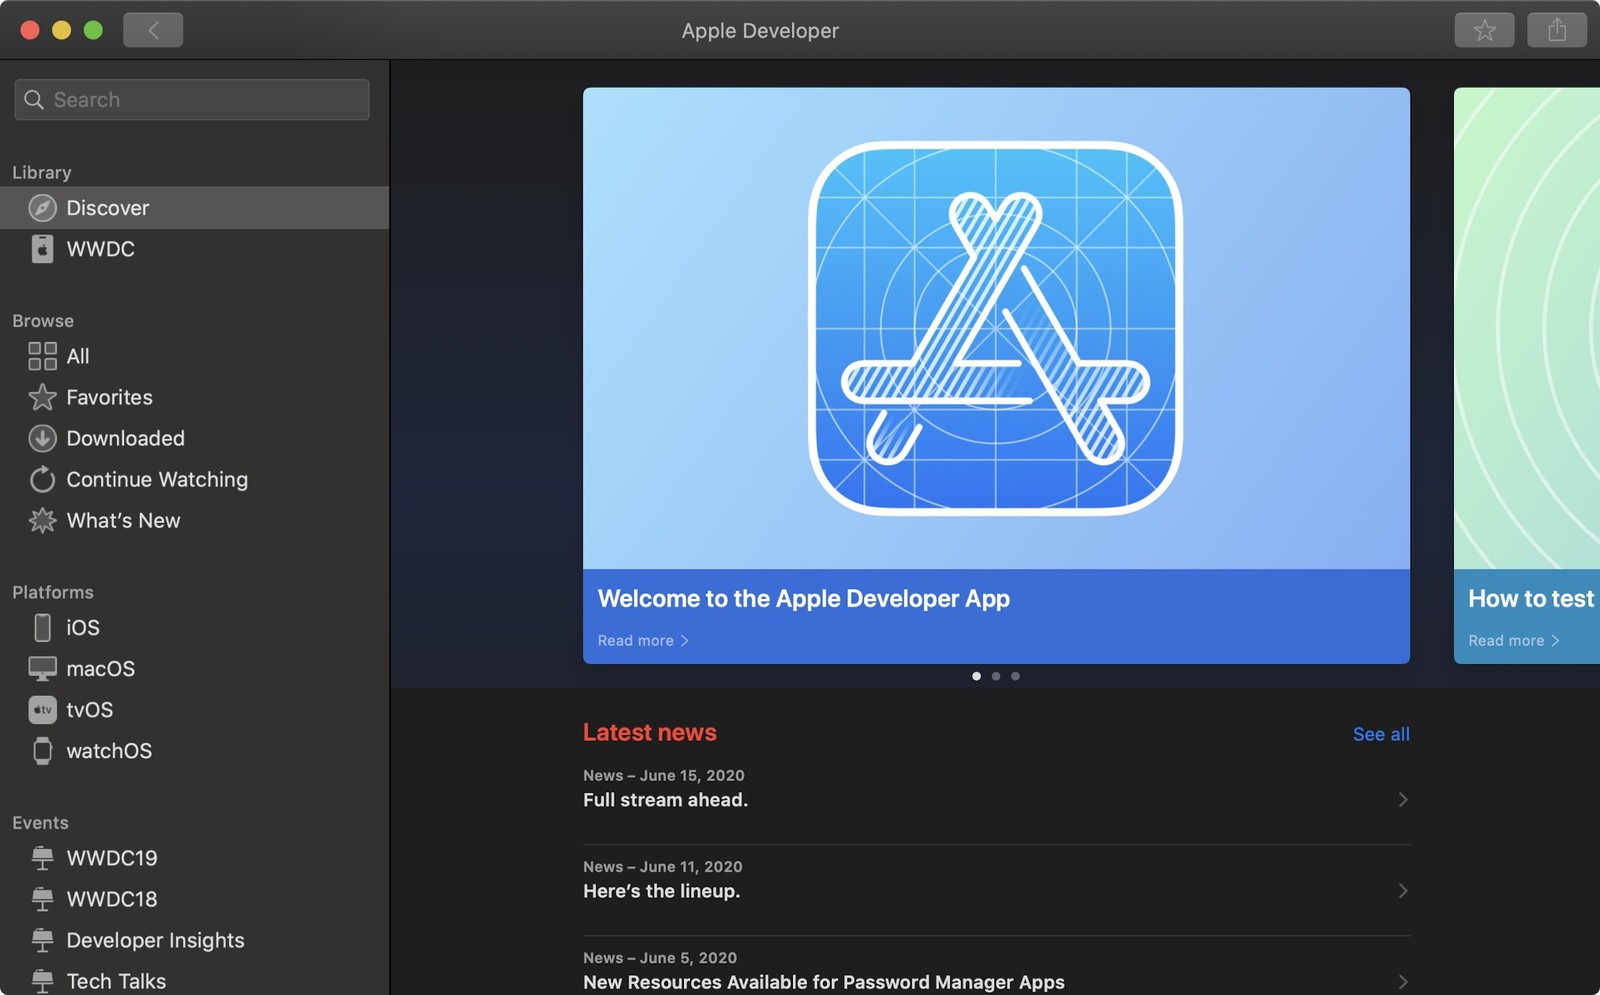The width and height of the screenshot is (1600, 995).
Task: Expand 'Here's the lineup.' news arrow
Action: (1402, 891)
